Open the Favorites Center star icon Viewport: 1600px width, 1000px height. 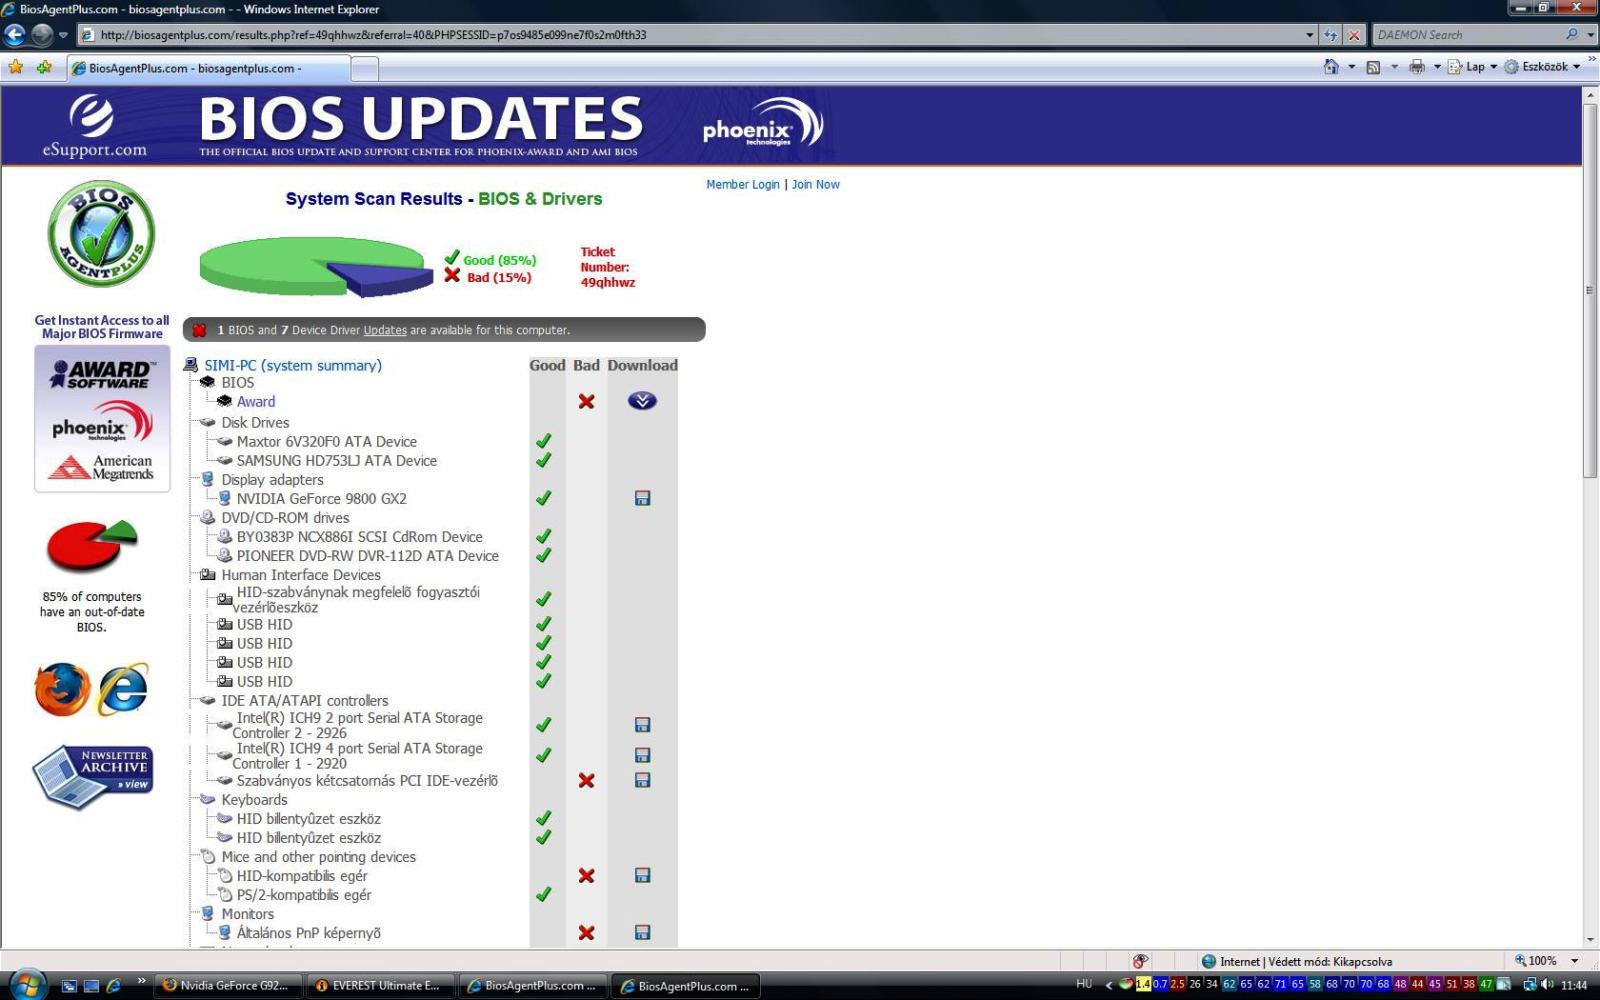point(16,67)
